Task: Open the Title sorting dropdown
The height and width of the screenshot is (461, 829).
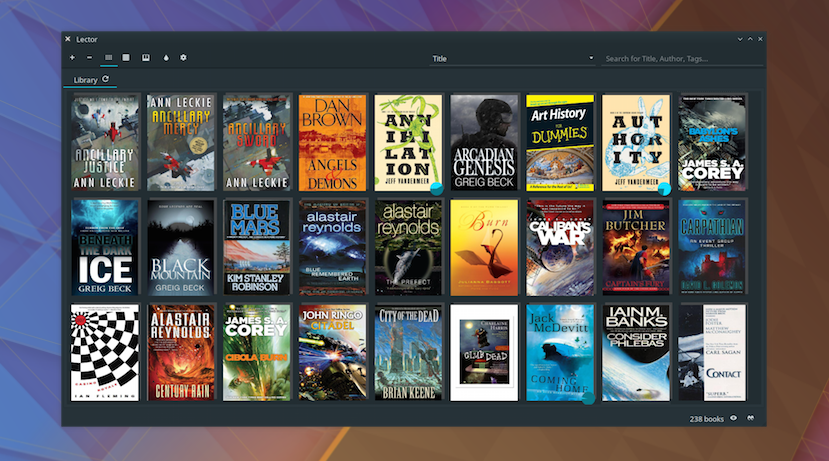Action: point(512,59)
